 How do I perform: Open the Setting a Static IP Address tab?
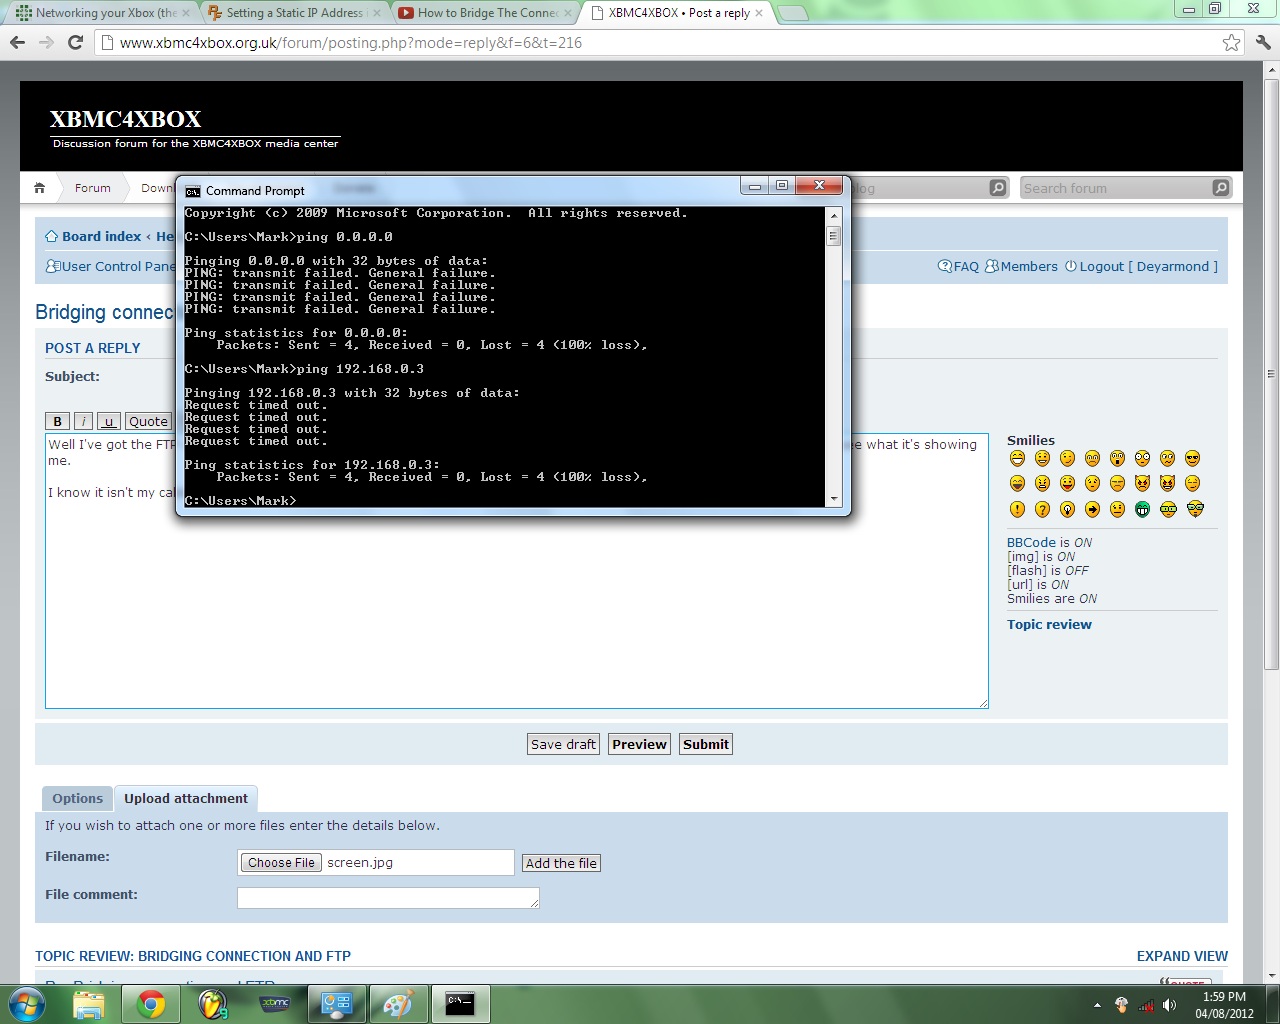(x=294, y=13)
